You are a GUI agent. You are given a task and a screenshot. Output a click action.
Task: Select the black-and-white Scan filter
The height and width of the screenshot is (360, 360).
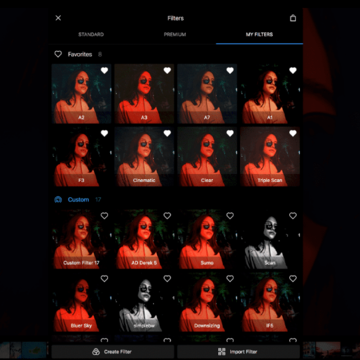tap(270, 239)
